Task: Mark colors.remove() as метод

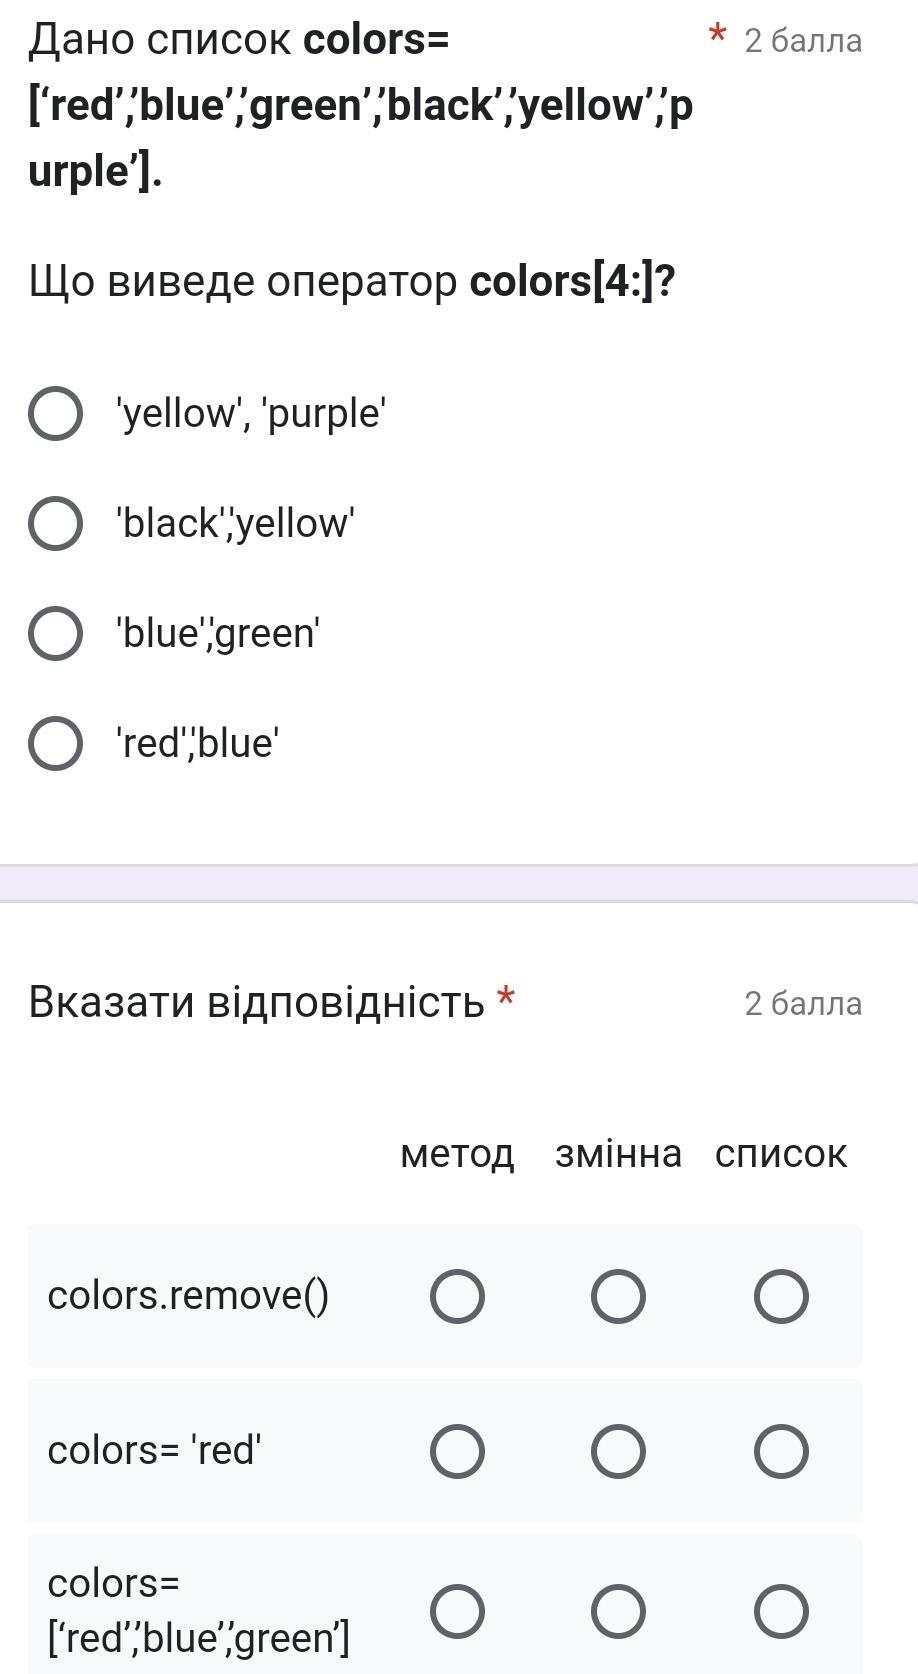Action: coord(457,1296)
